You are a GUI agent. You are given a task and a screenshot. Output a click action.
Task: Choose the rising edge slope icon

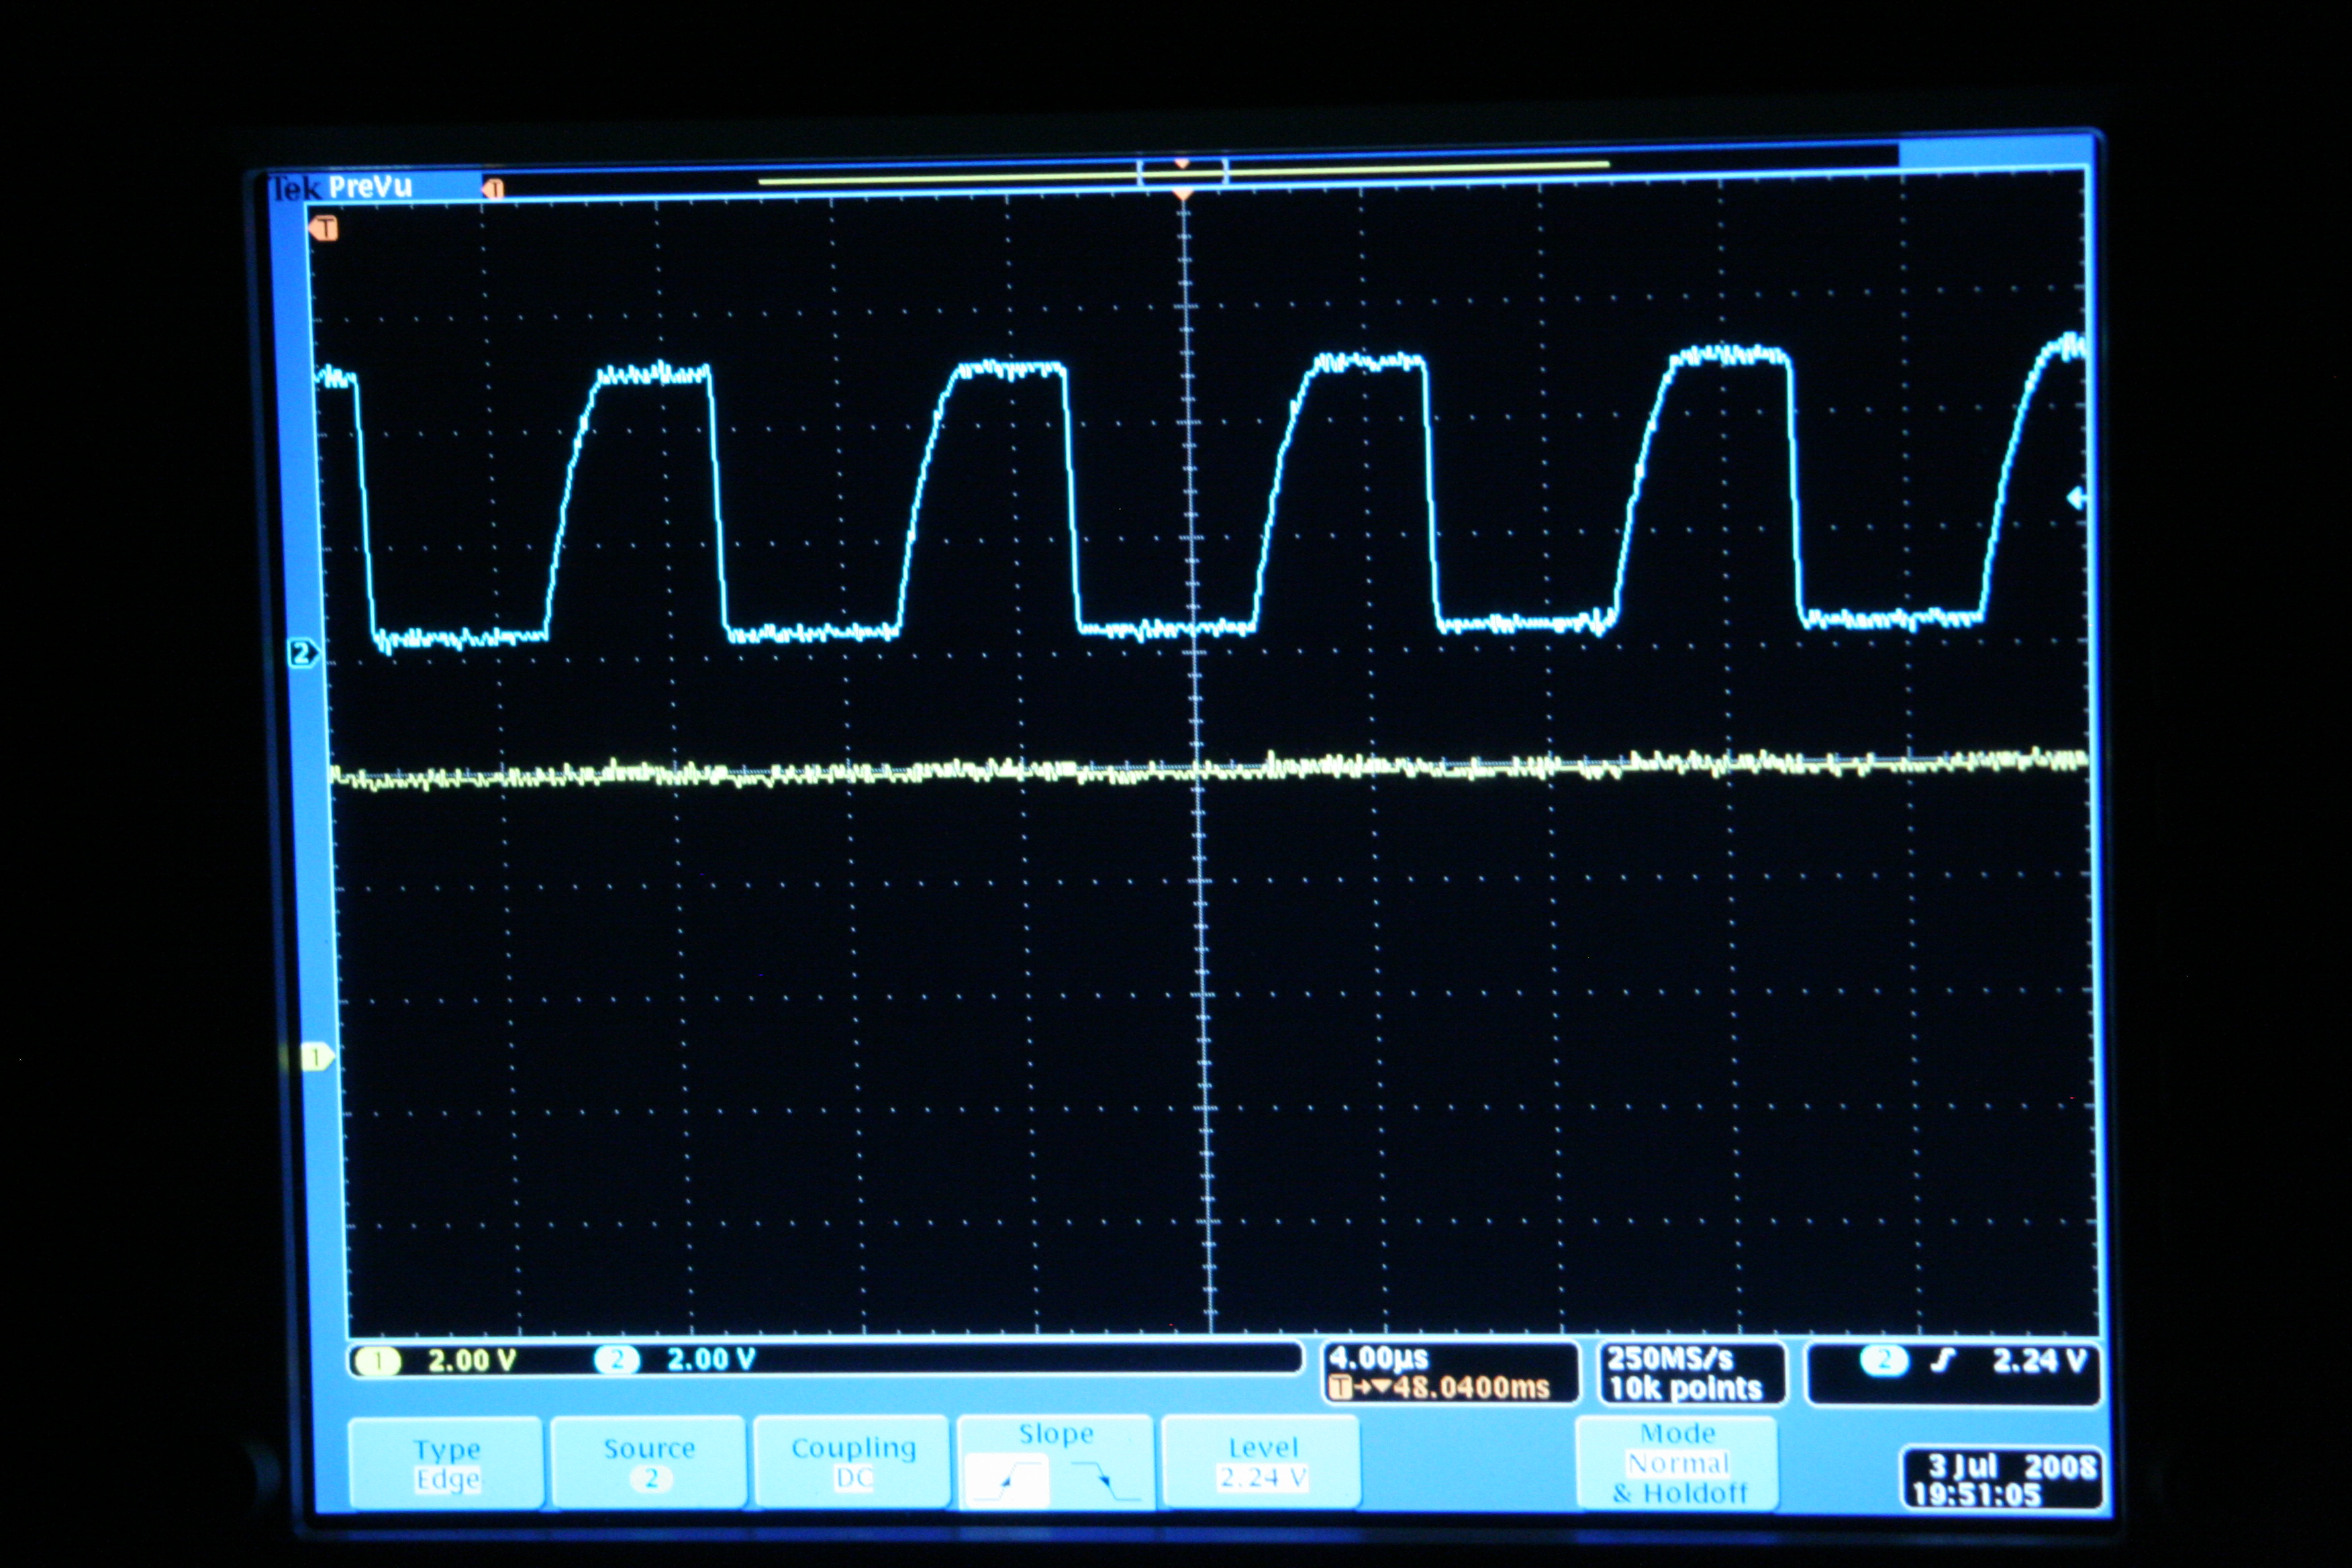click(x=1007, y=1480)
